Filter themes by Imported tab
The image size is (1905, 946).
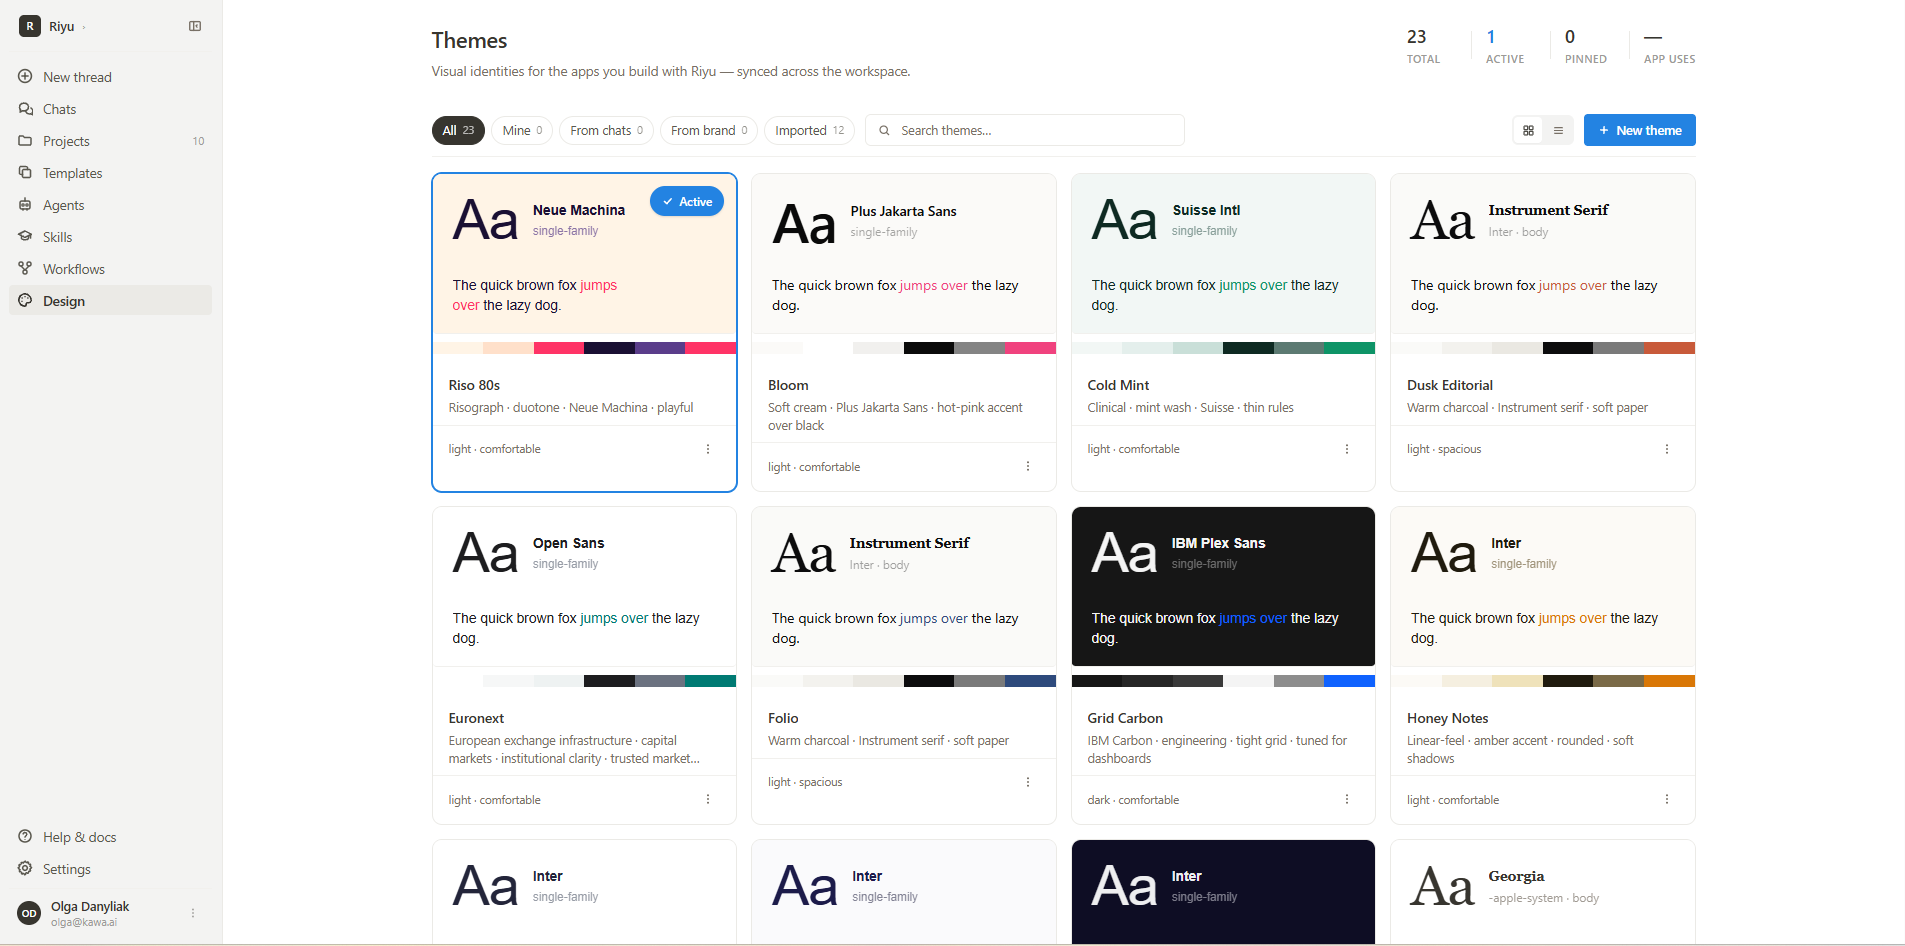click(809, 130)
